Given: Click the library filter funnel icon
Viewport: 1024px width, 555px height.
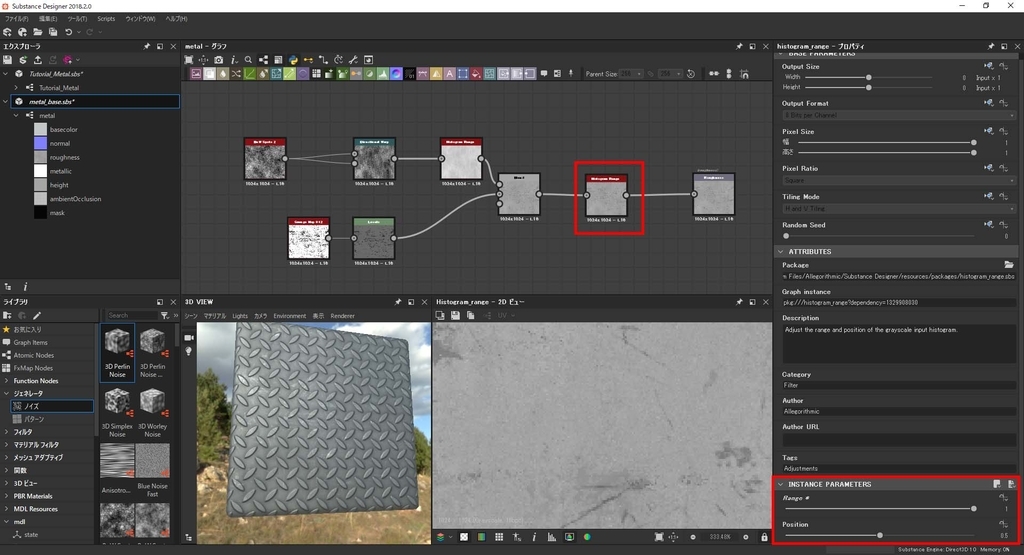Looking at the screenshot, I should click(x=165, y=315).
